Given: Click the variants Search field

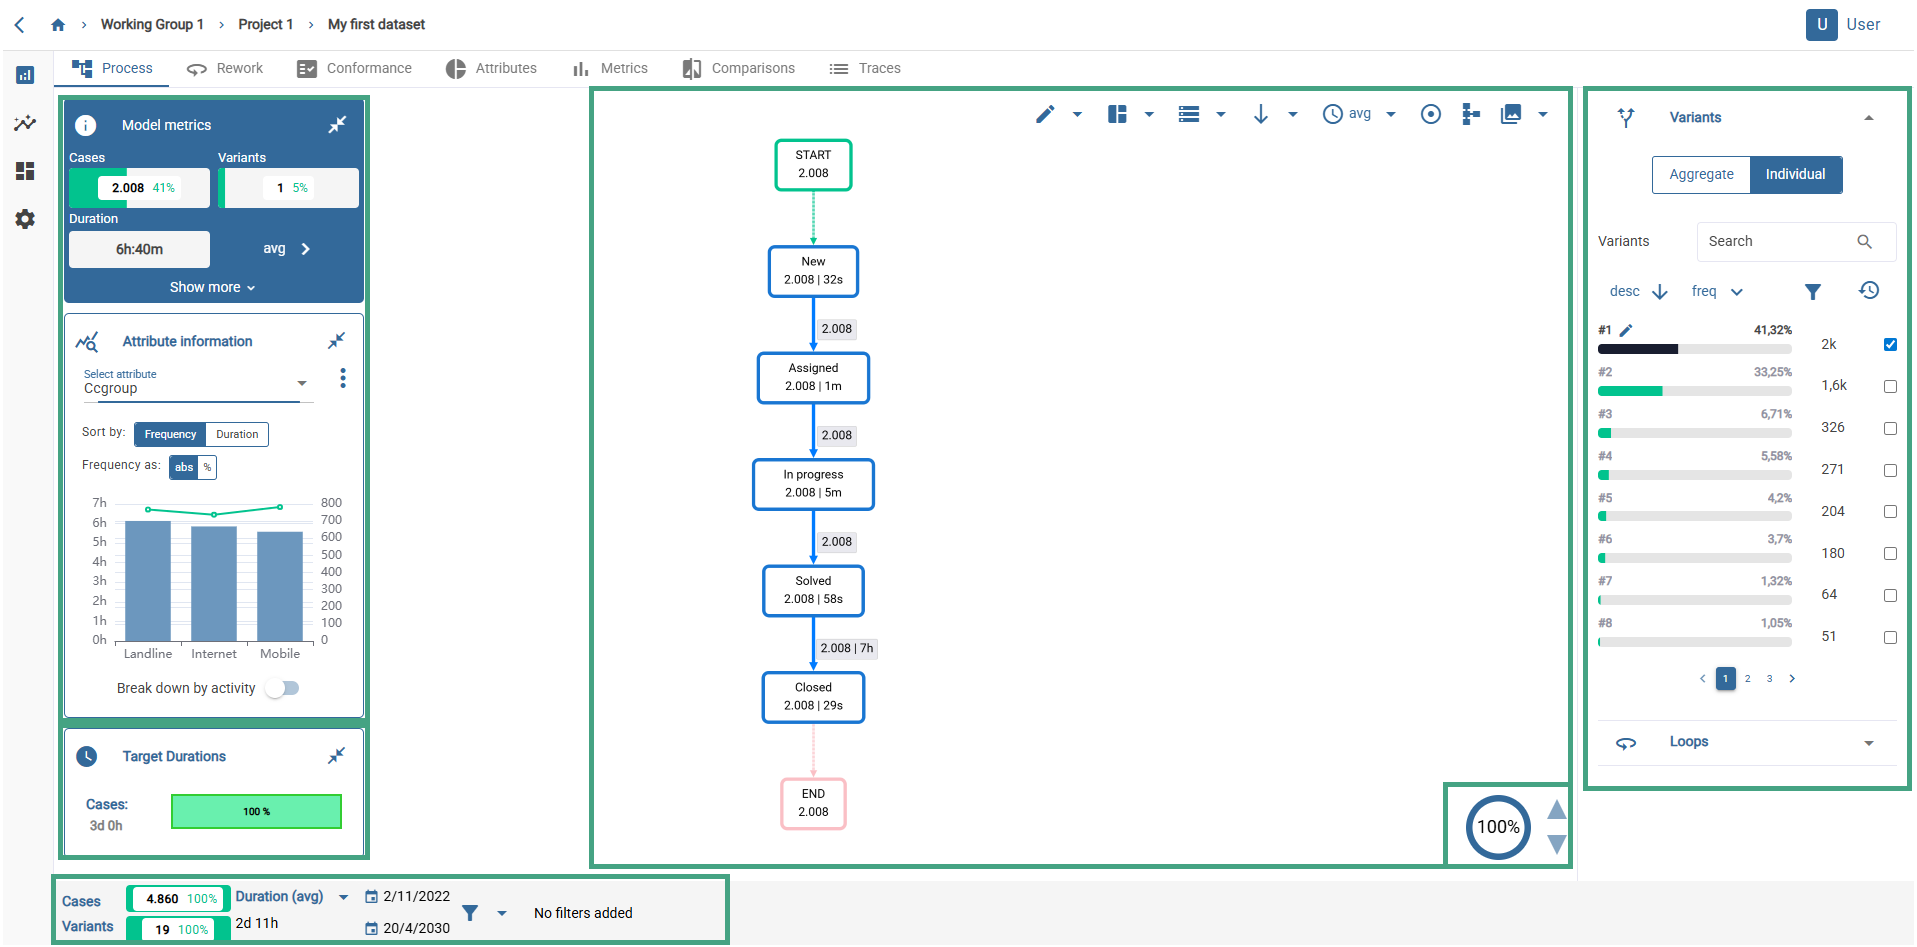Looking at the screenshot, I should click(x=1780, y=241).
